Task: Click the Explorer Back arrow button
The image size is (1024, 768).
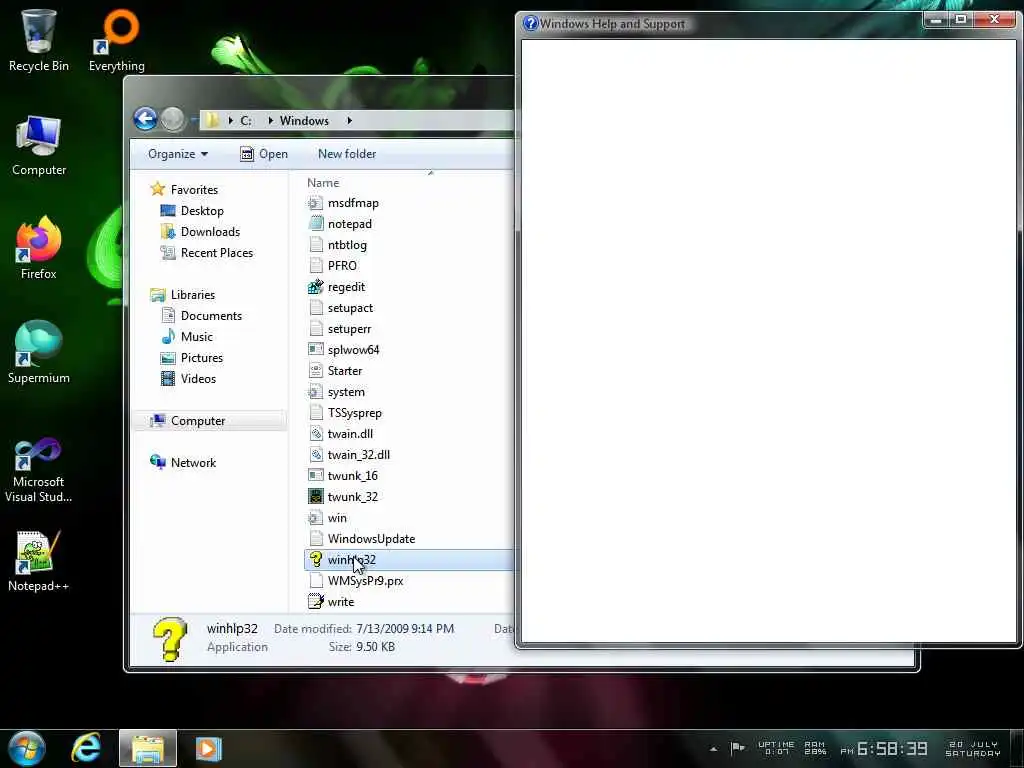Action: coord(146,120)
